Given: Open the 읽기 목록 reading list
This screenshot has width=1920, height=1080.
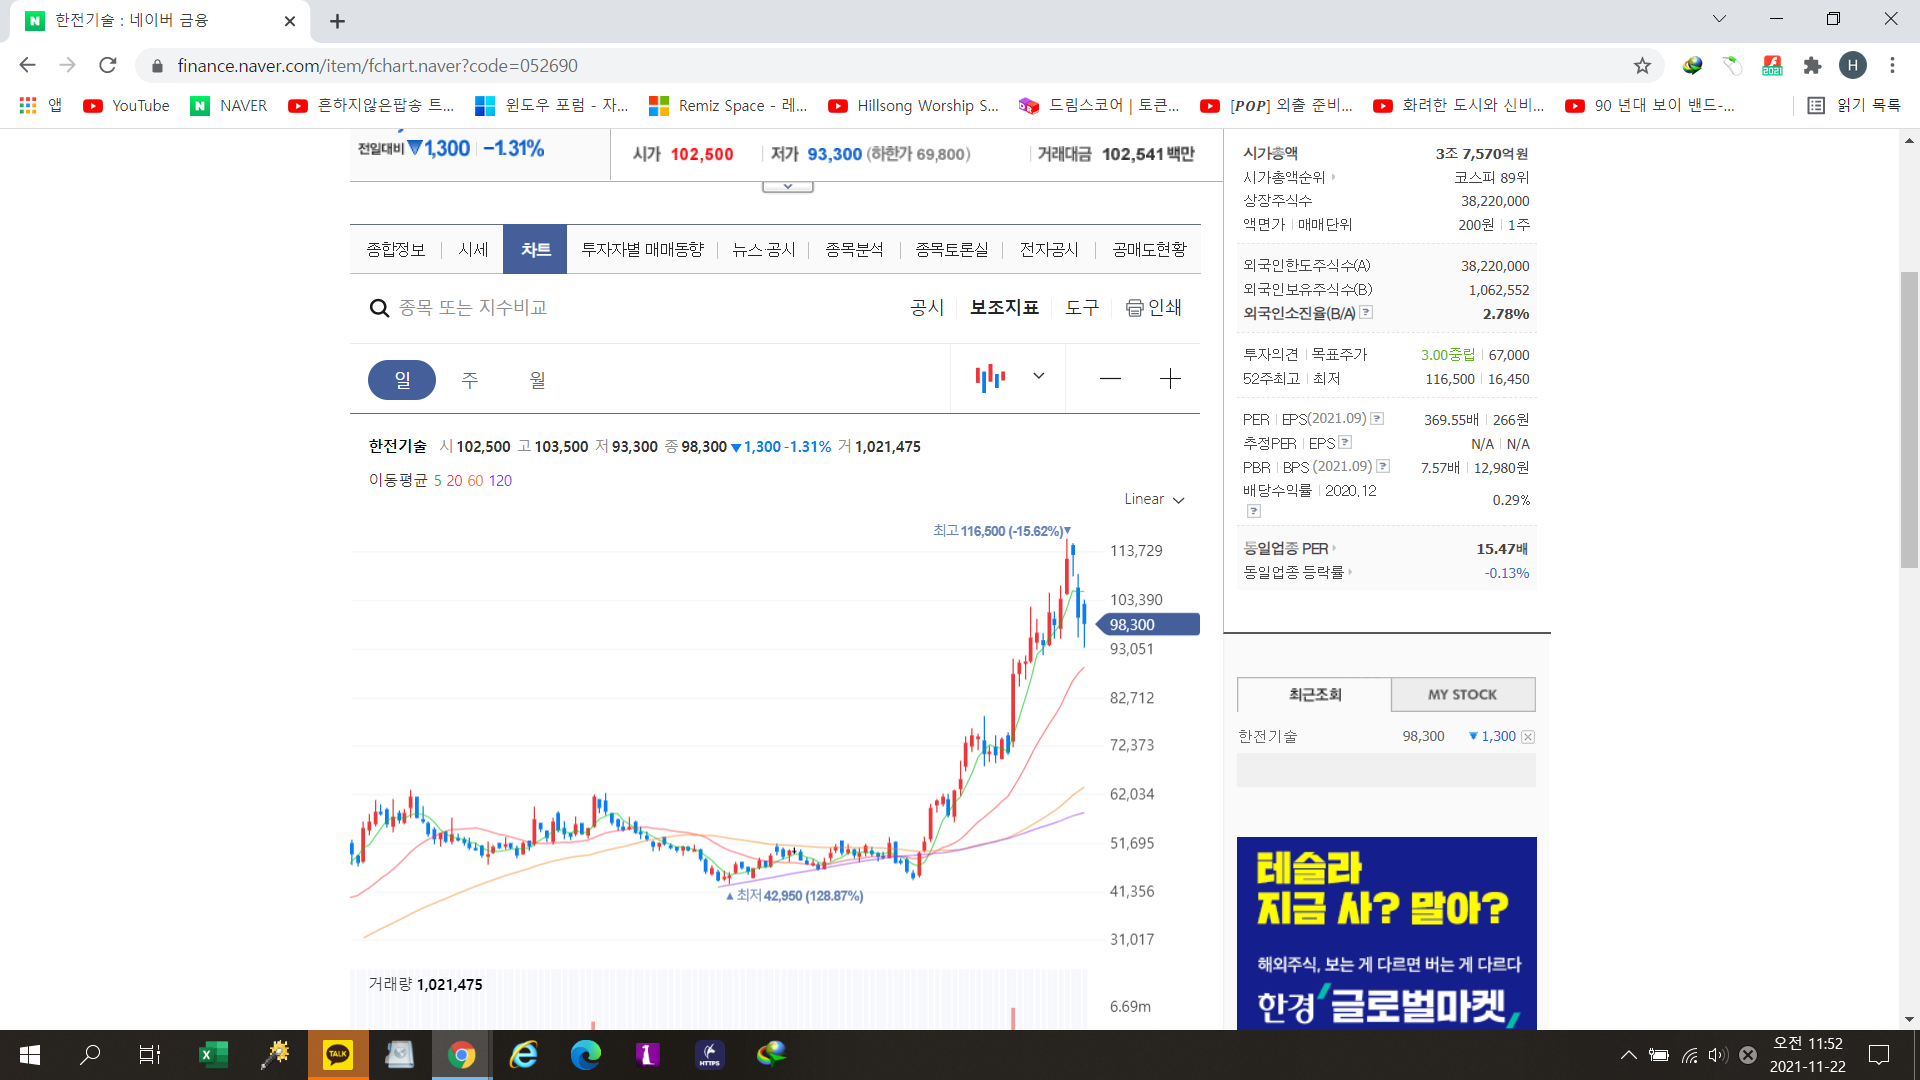Looking at the screenshot, I should tap(1855, 105).
